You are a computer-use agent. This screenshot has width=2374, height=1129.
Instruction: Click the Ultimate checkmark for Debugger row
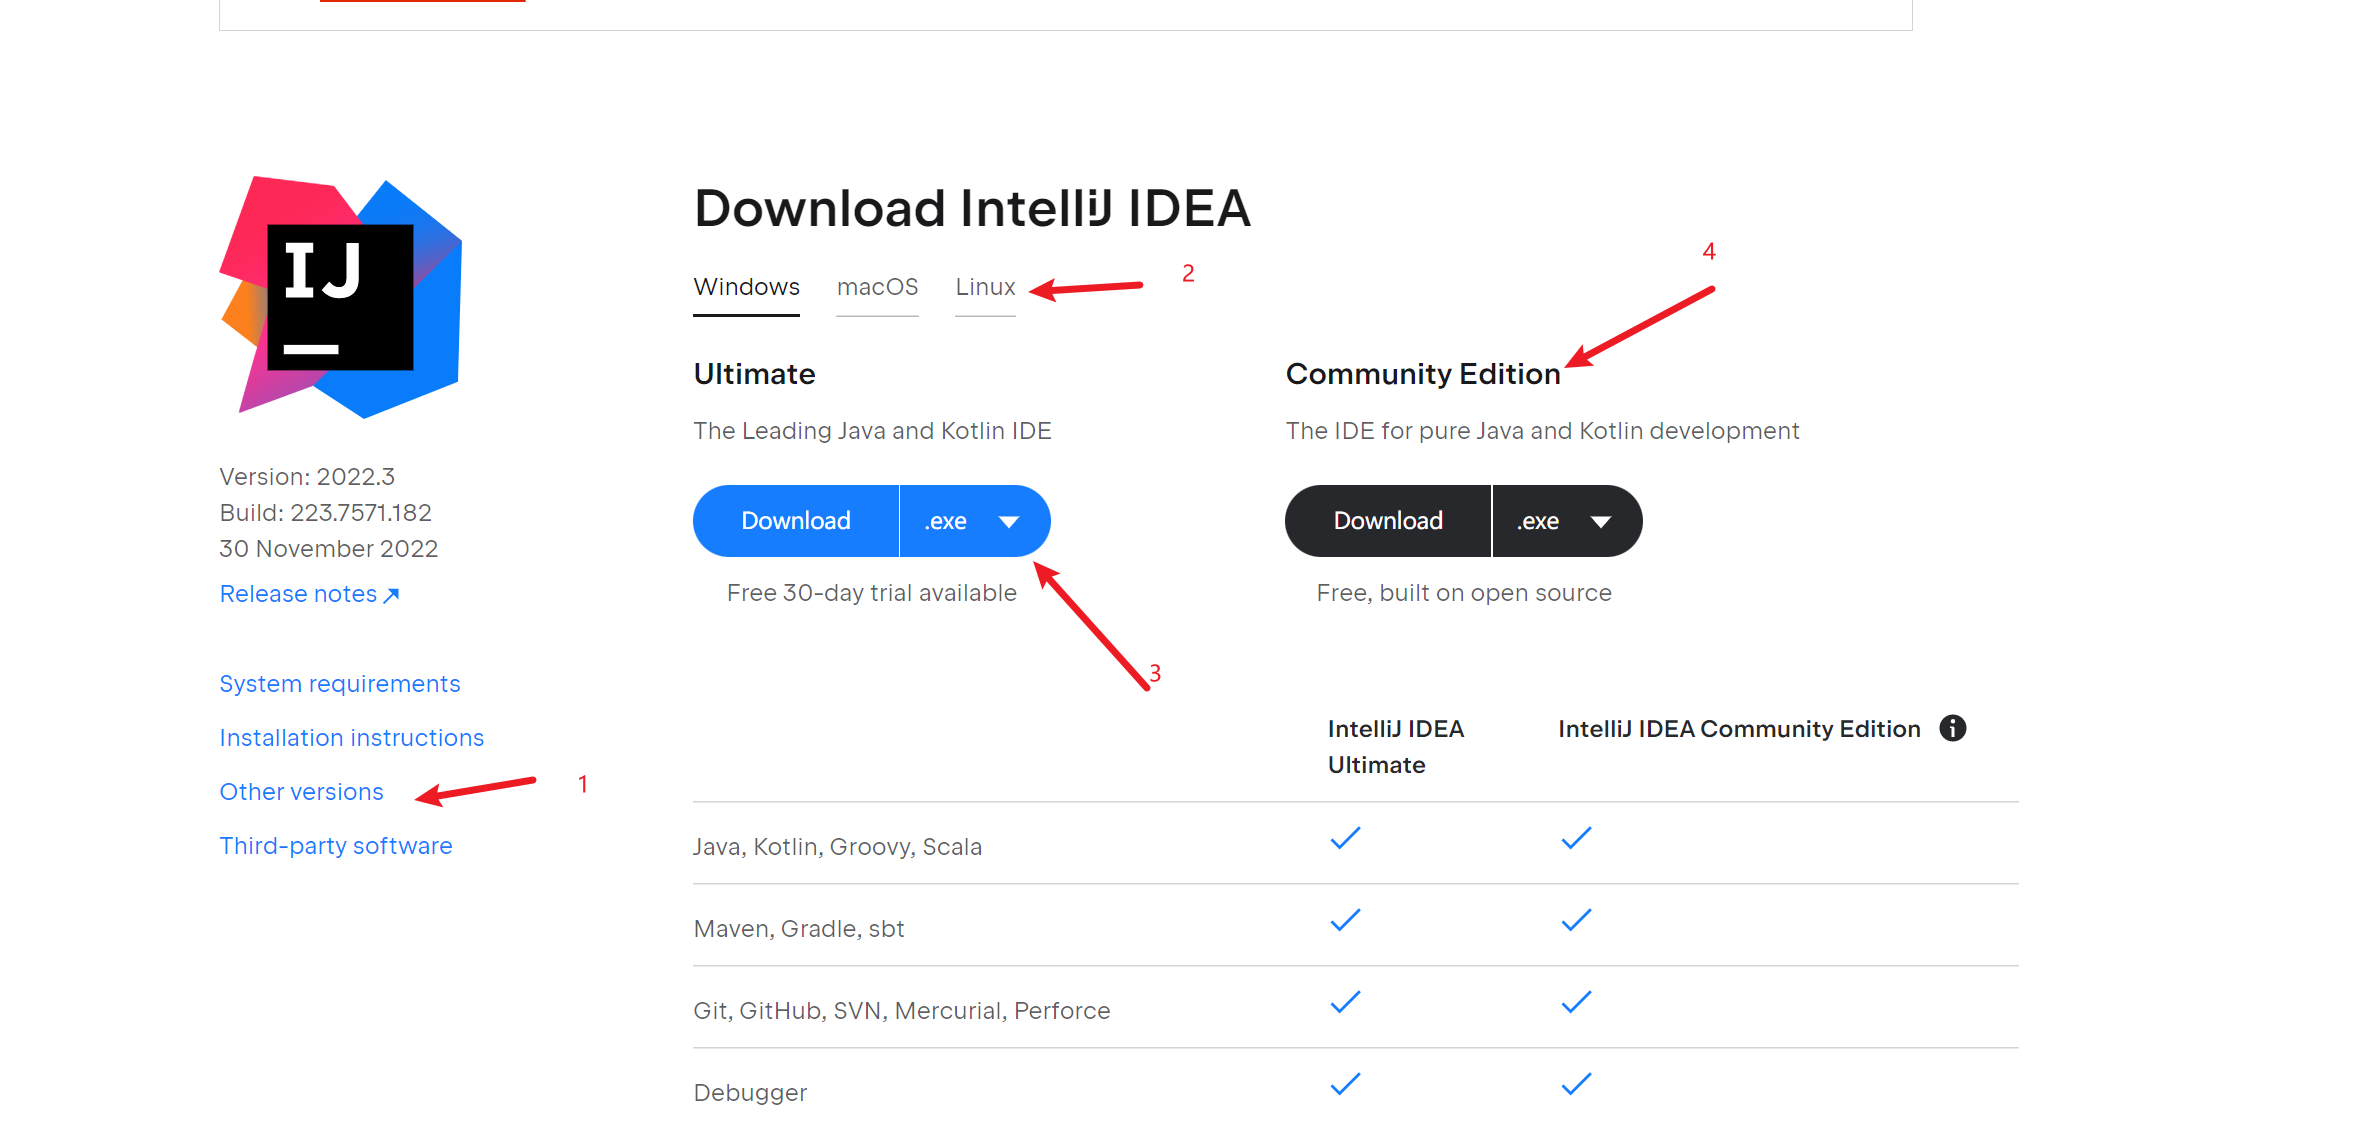coord(1345,1083)
